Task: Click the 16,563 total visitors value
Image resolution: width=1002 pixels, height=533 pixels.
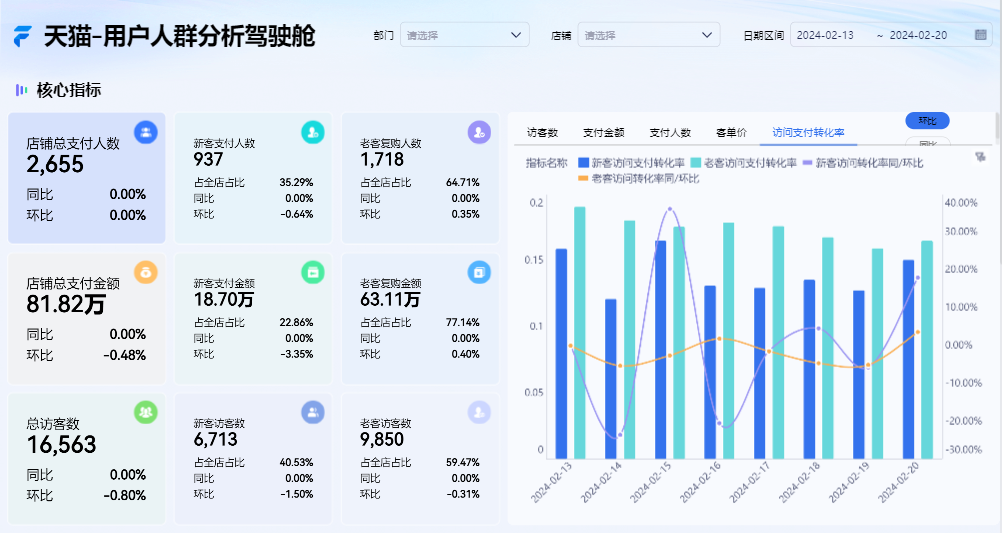Action: point(61,445)
